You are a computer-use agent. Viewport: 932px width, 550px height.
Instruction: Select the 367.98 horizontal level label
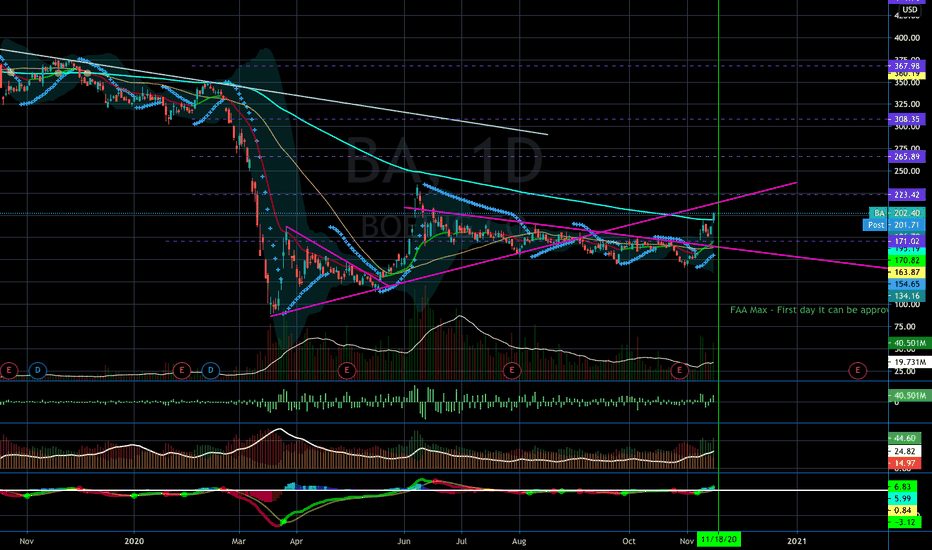tap(906, 66)
